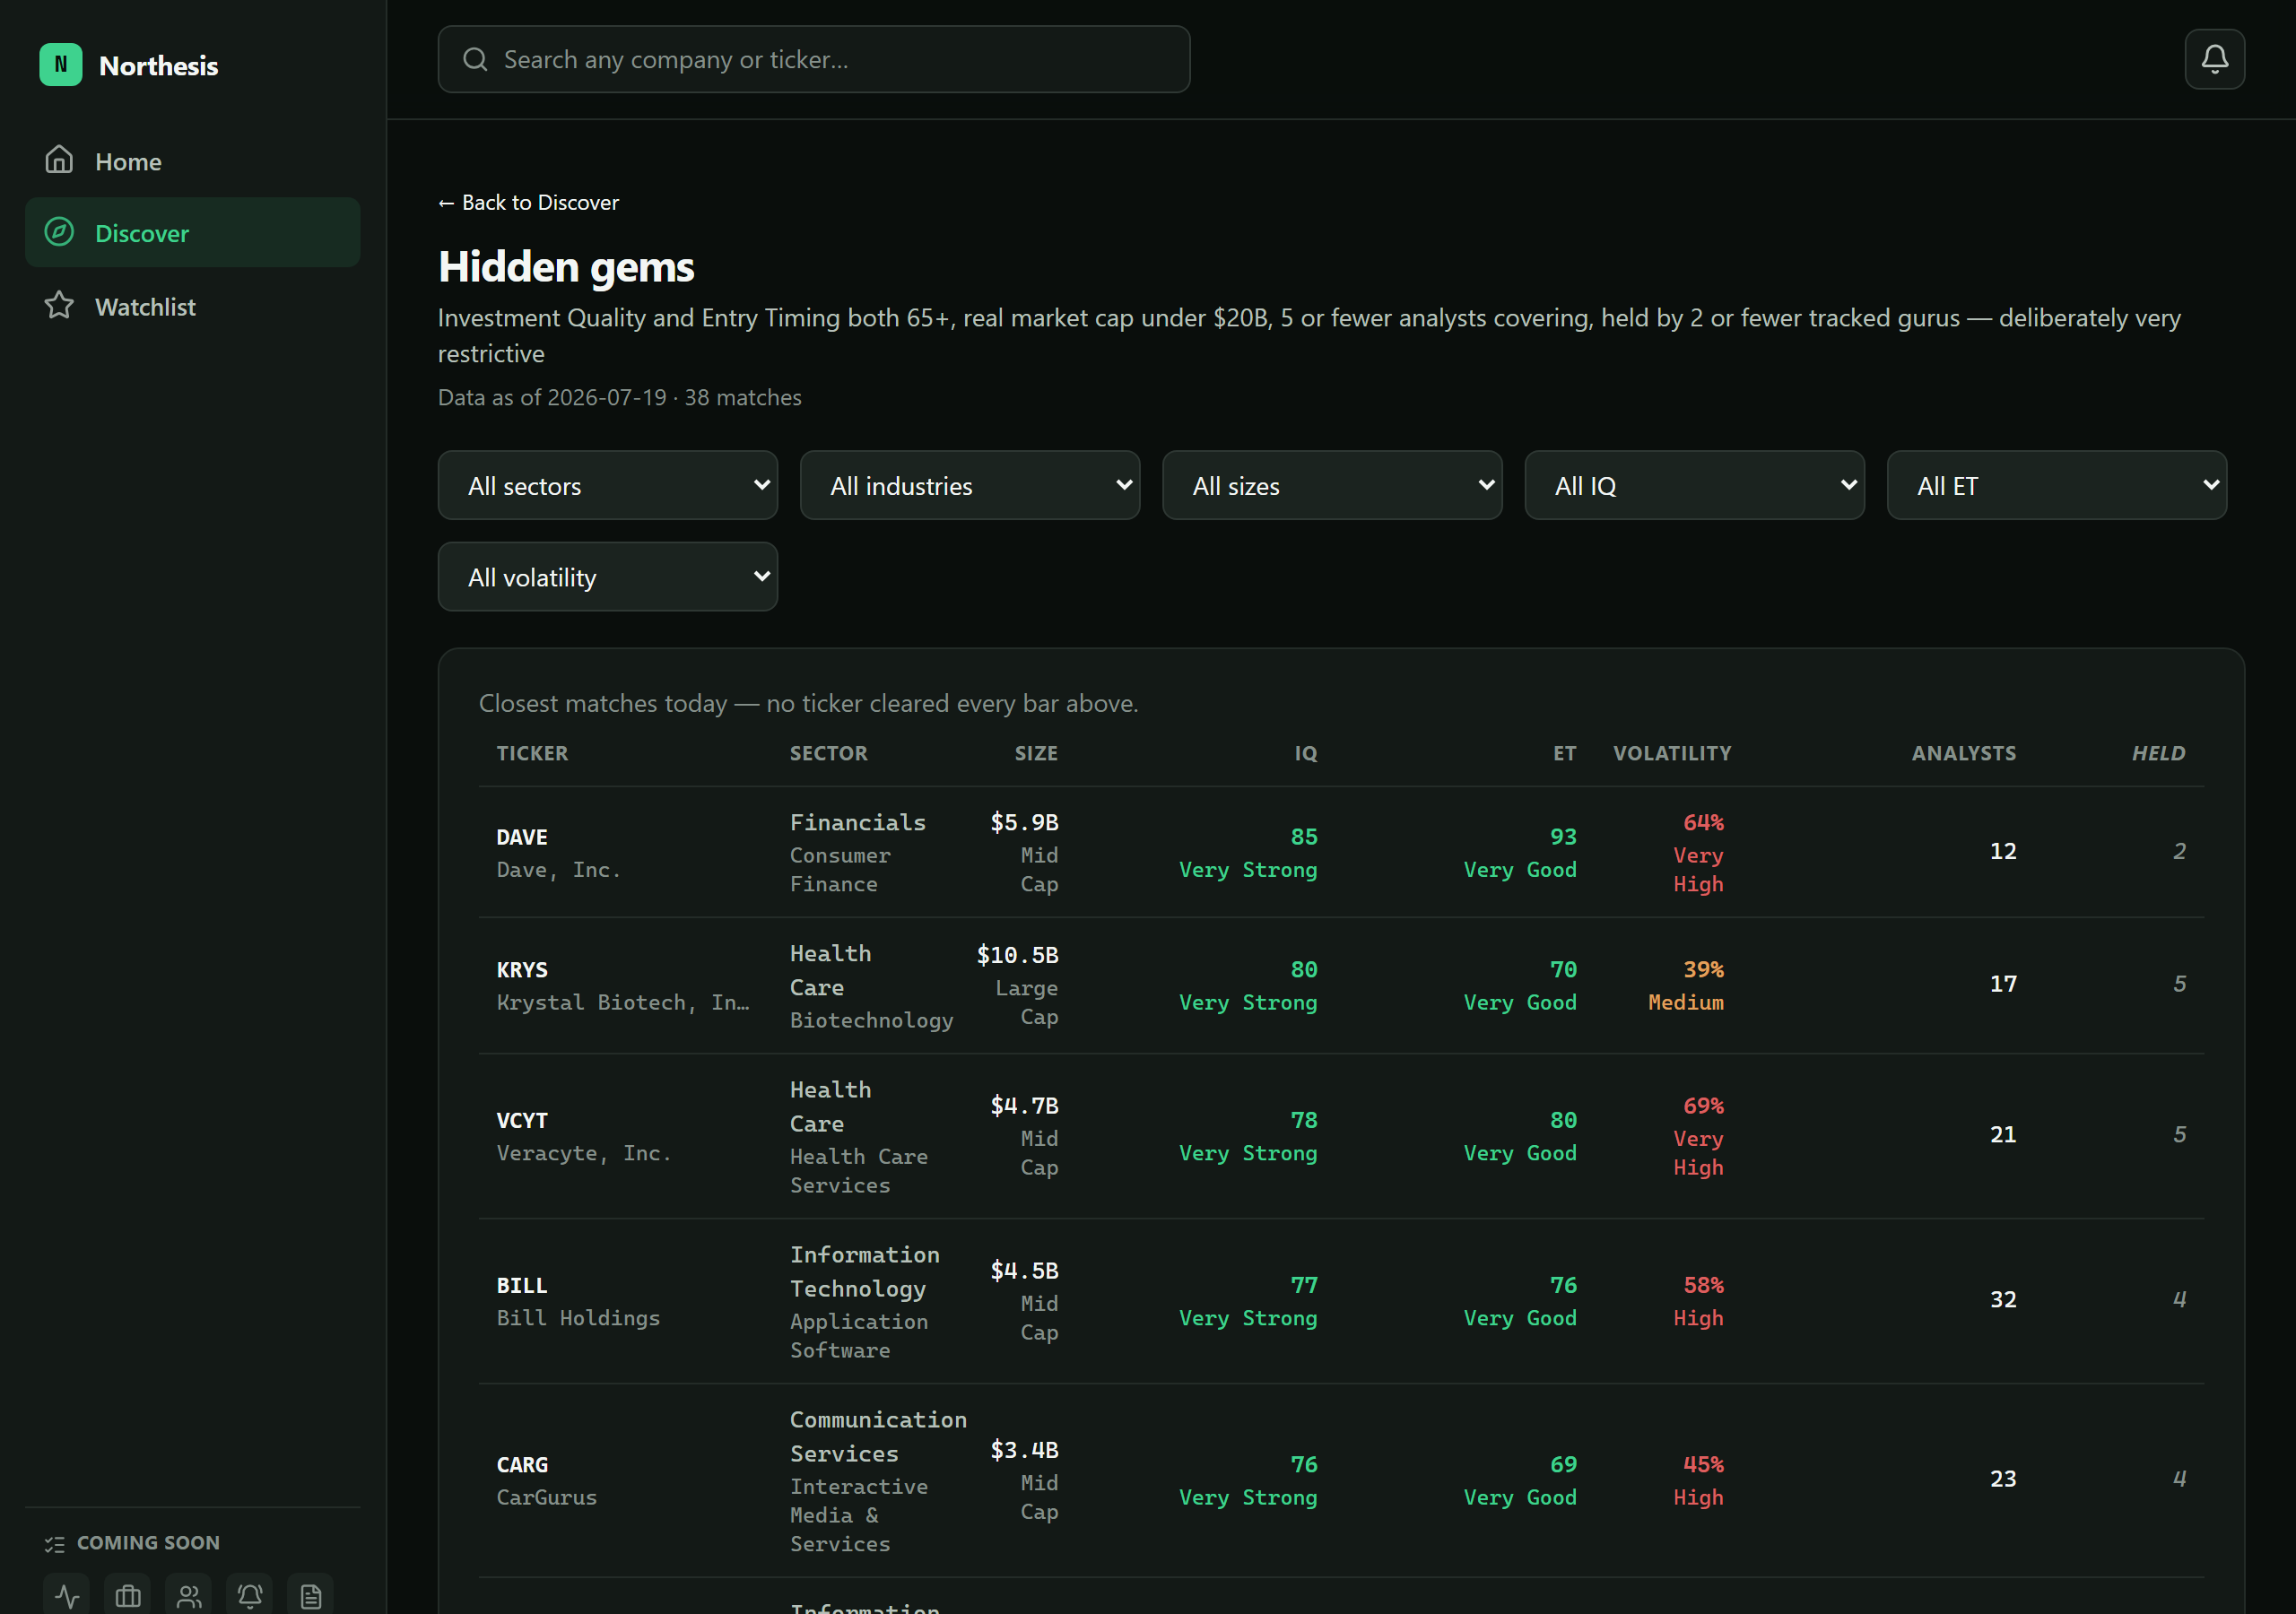2296x1614 pixels.
Task: Open the All IQ filter dropdown
Action: pyautogui.click(x=1694, y=485)
